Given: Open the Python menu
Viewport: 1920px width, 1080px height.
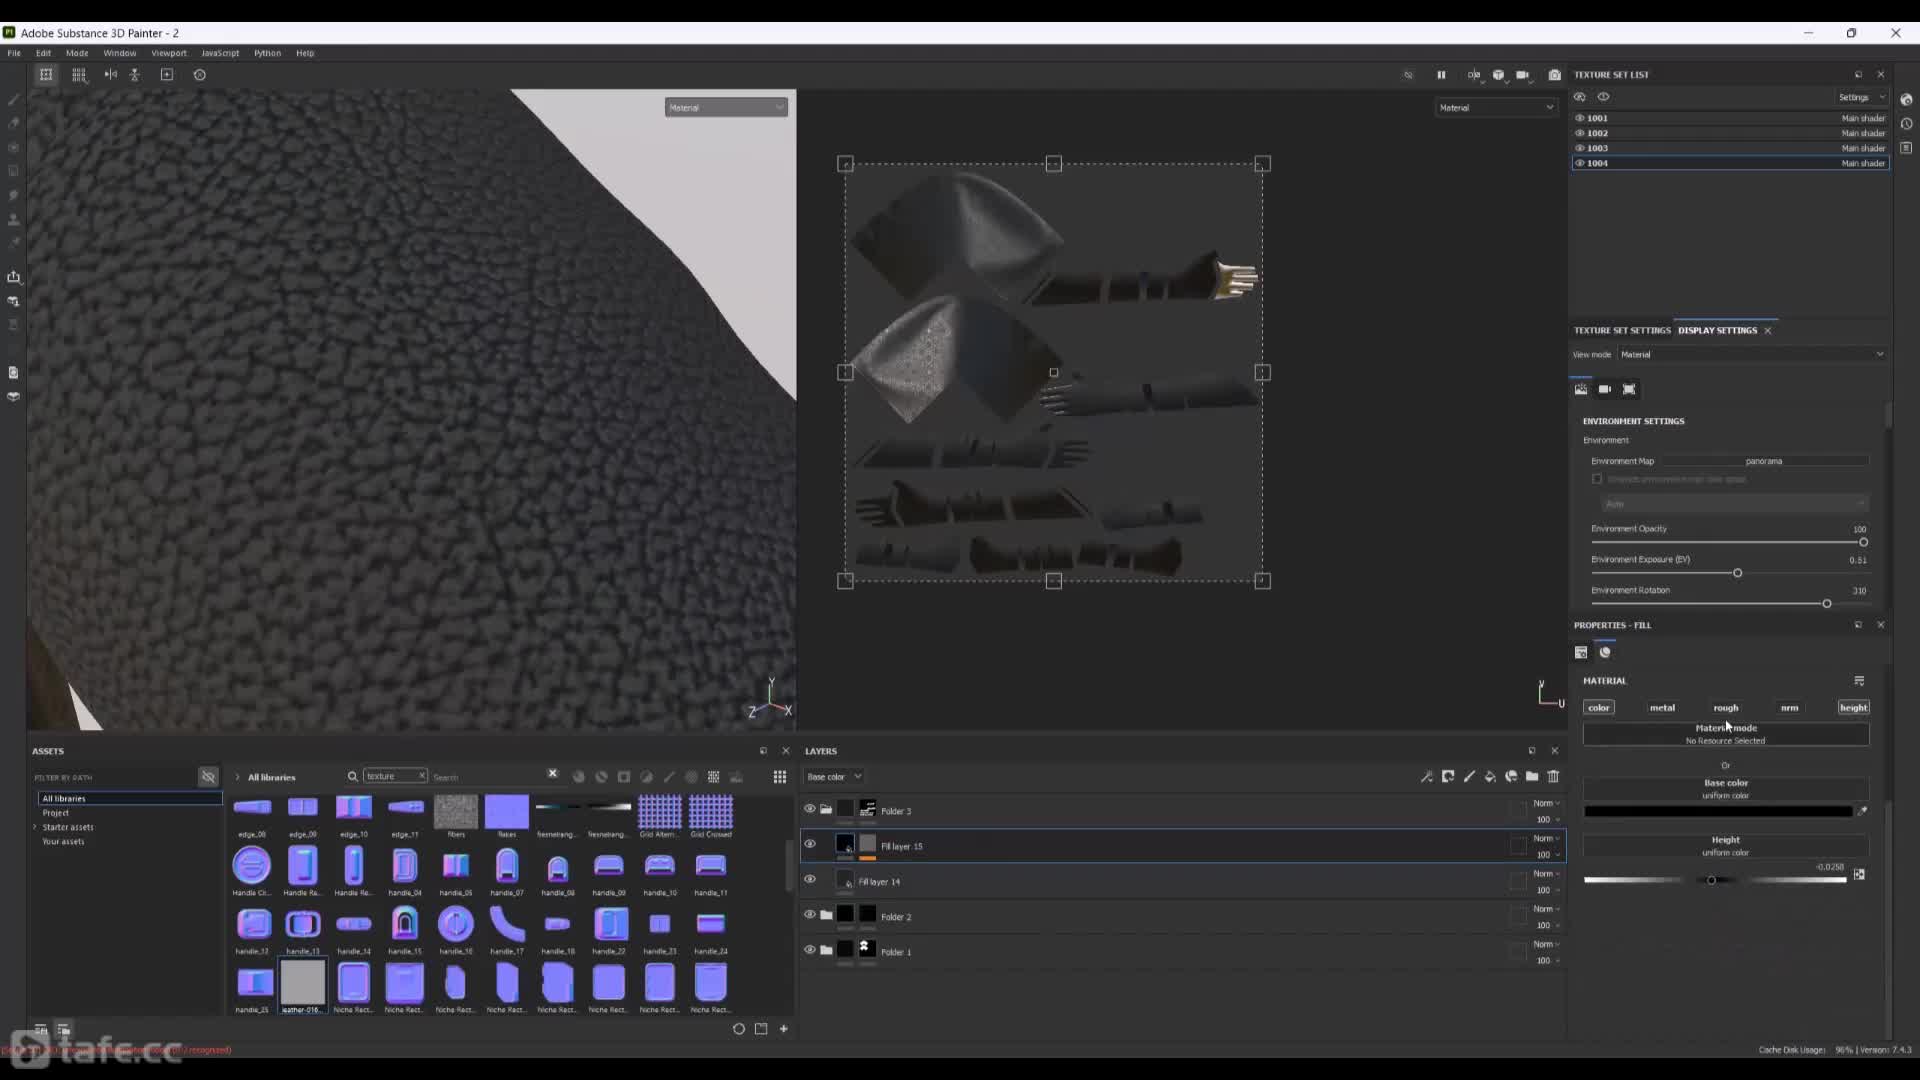Looking at the screenshot, I should click(x=267, y=53).
